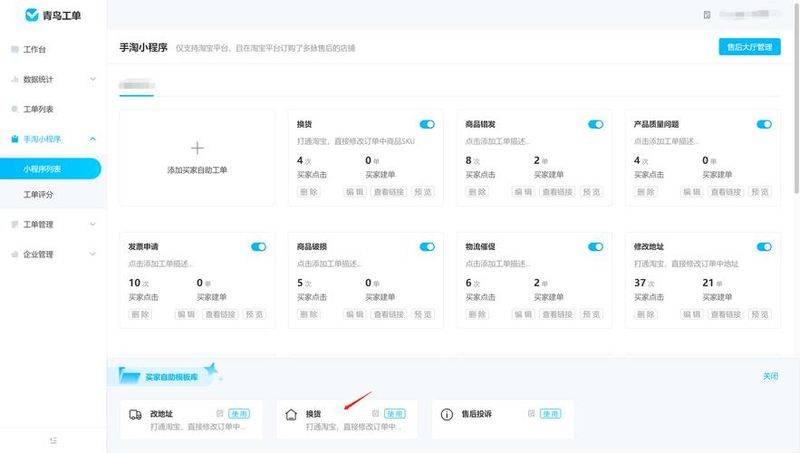Collapse the sidebar using the bottom icon
This screenshot has height=453, width=800.
click(54, 440)
